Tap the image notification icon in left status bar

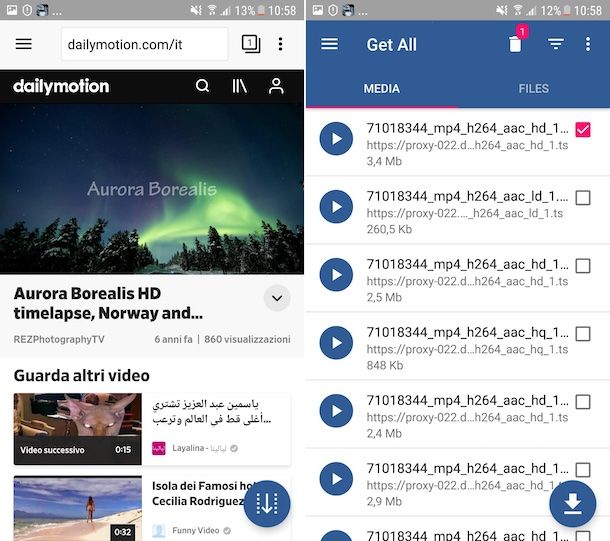tap(12, 10)
